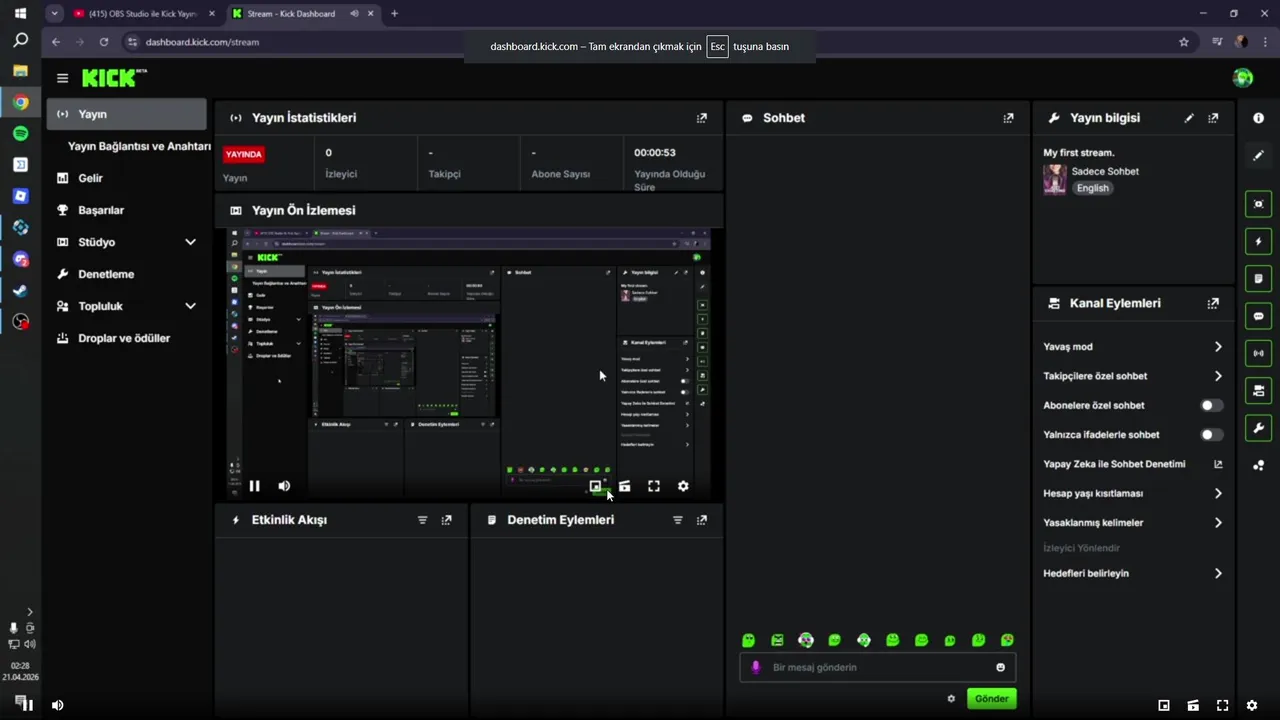Bookmark the page with the star icon
The height and width of the screenshot is (720, 1280).
click(1184, 42)
